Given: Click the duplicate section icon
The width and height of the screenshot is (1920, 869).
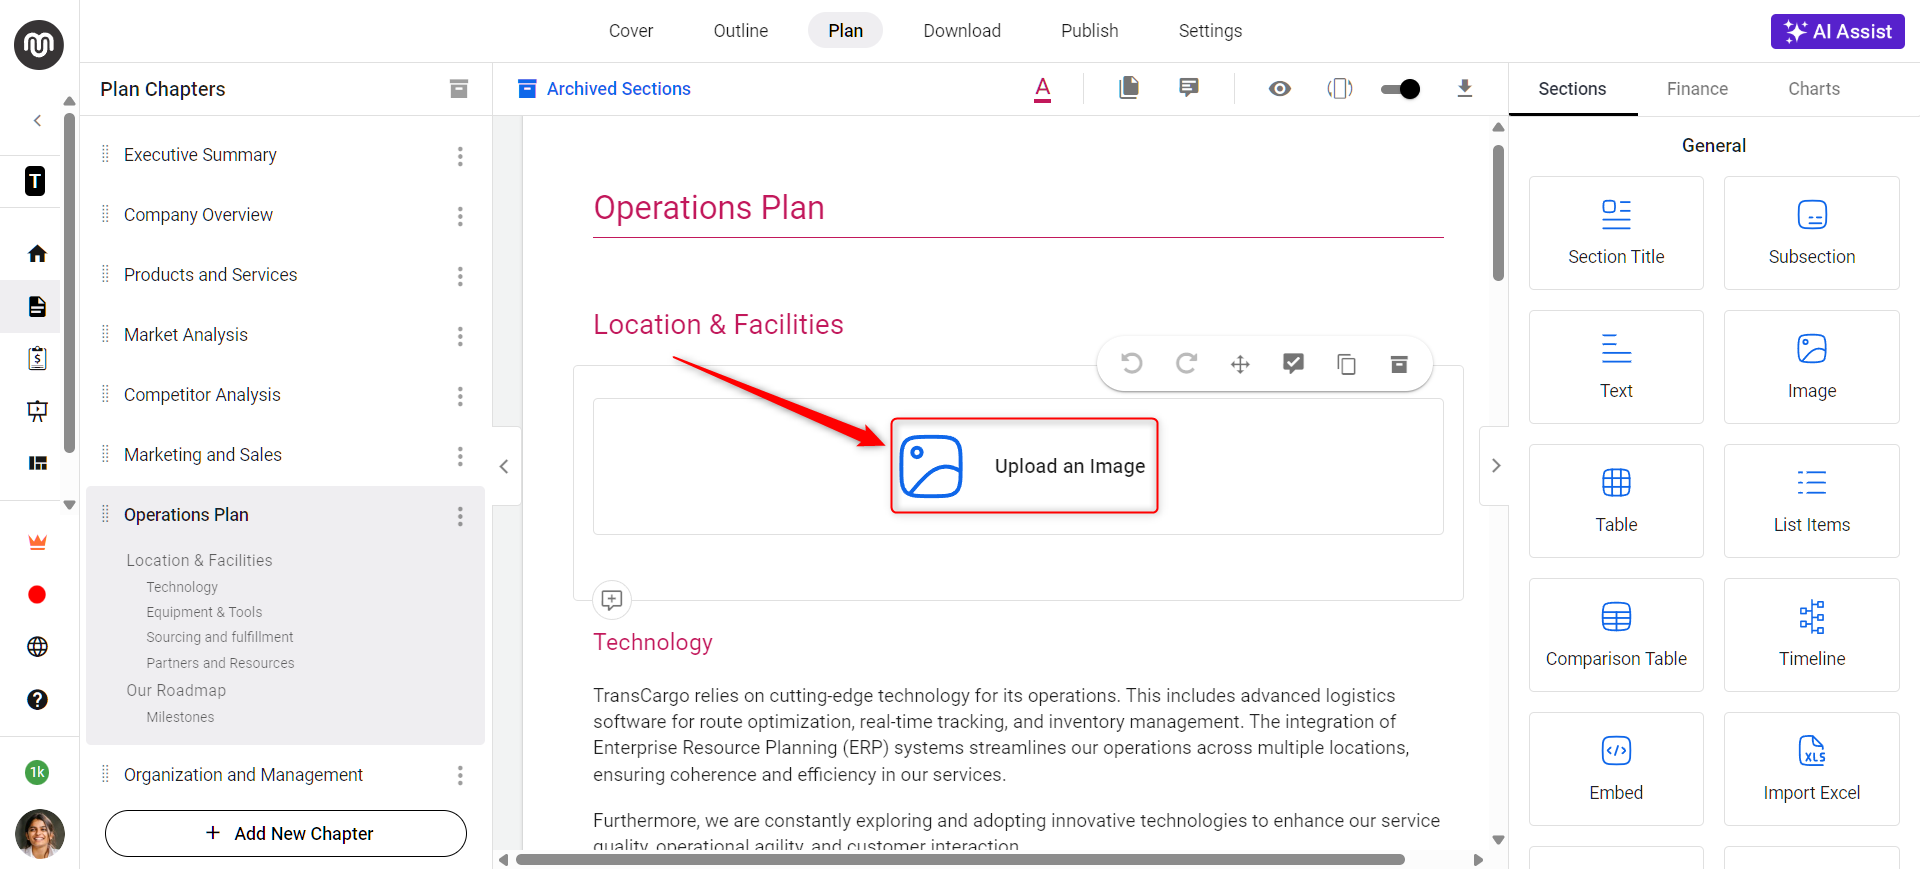Looking at the screenshot, I should 1347,364.
